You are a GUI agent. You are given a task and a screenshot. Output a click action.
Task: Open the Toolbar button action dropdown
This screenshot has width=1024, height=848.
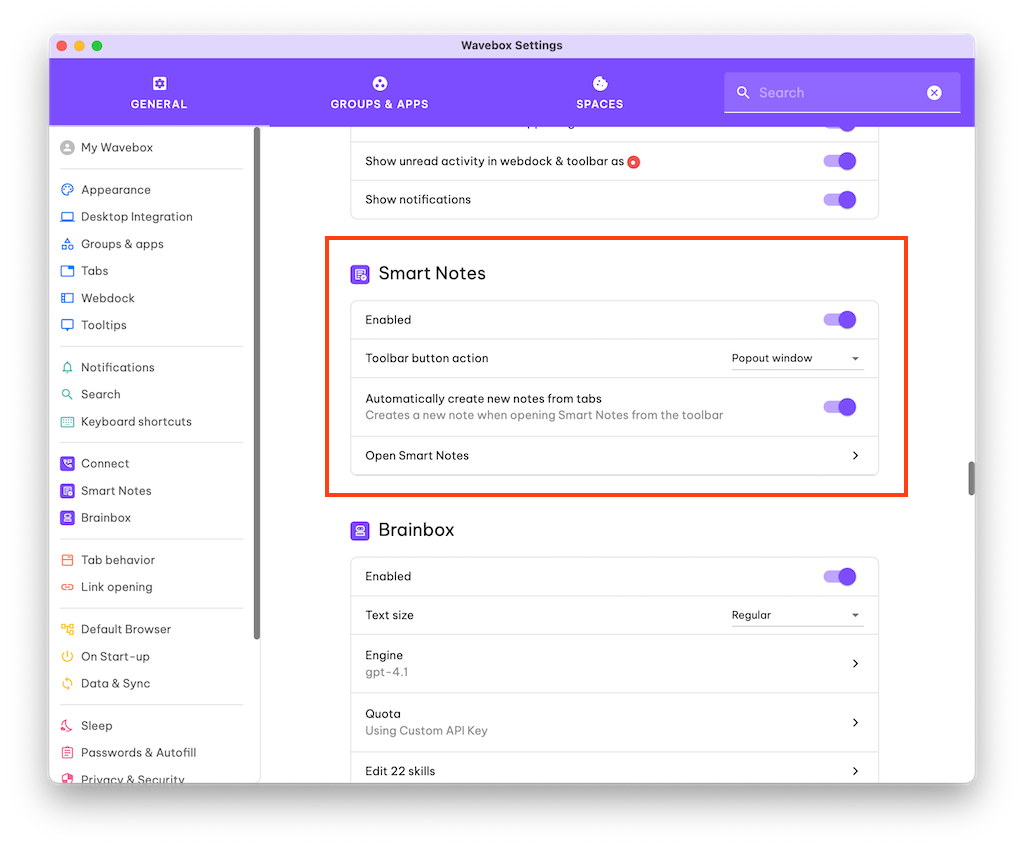pos(797,359)
